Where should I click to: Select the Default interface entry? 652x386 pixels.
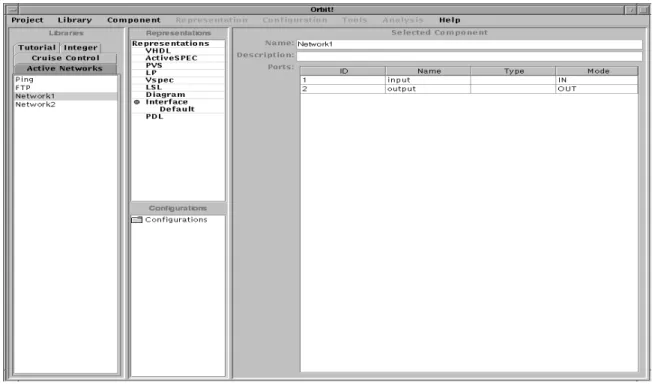click(x=177, y=109)
